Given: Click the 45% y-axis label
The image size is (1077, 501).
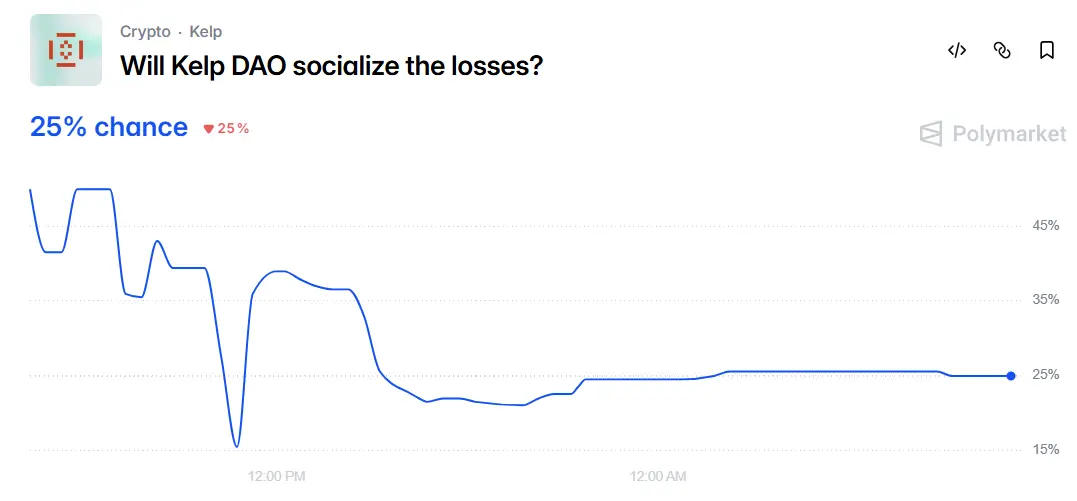Looking at the screenshot, I should 1045,226.
